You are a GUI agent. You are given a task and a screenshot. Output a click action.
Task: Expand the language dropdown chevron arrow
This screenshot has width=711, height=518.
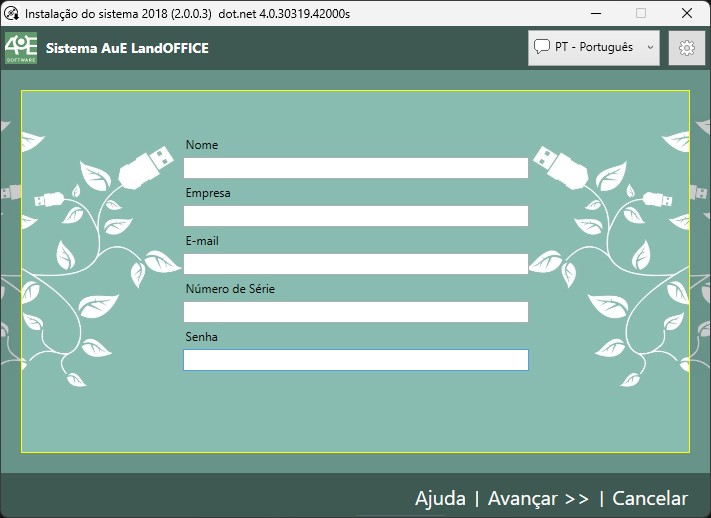coord(650,47)
